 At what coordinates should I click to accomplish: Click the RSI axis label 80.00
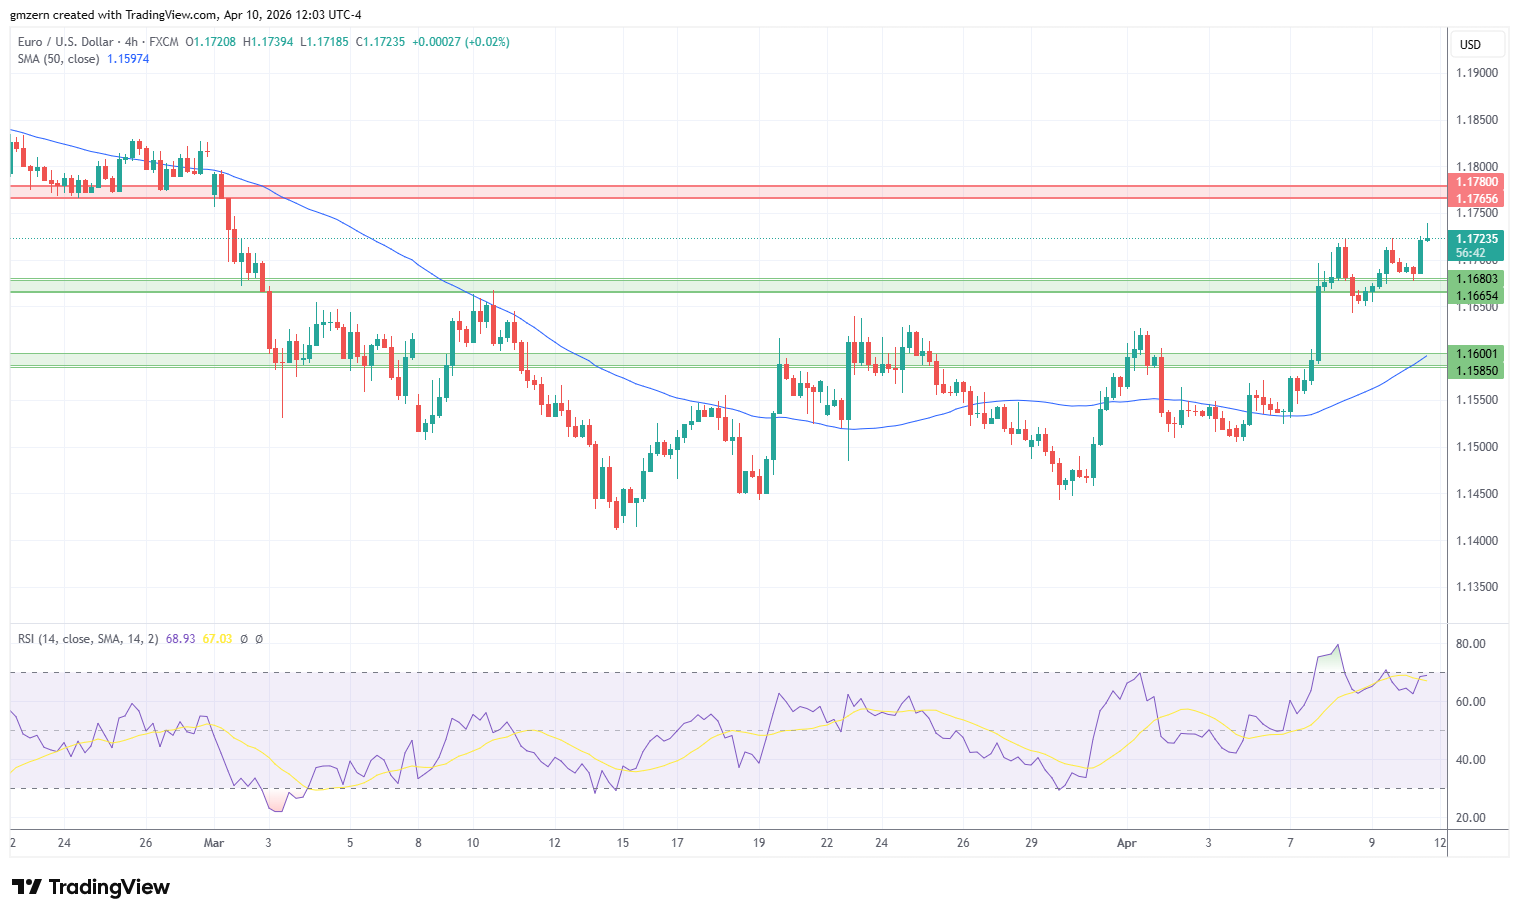[x=1470, y=644]
